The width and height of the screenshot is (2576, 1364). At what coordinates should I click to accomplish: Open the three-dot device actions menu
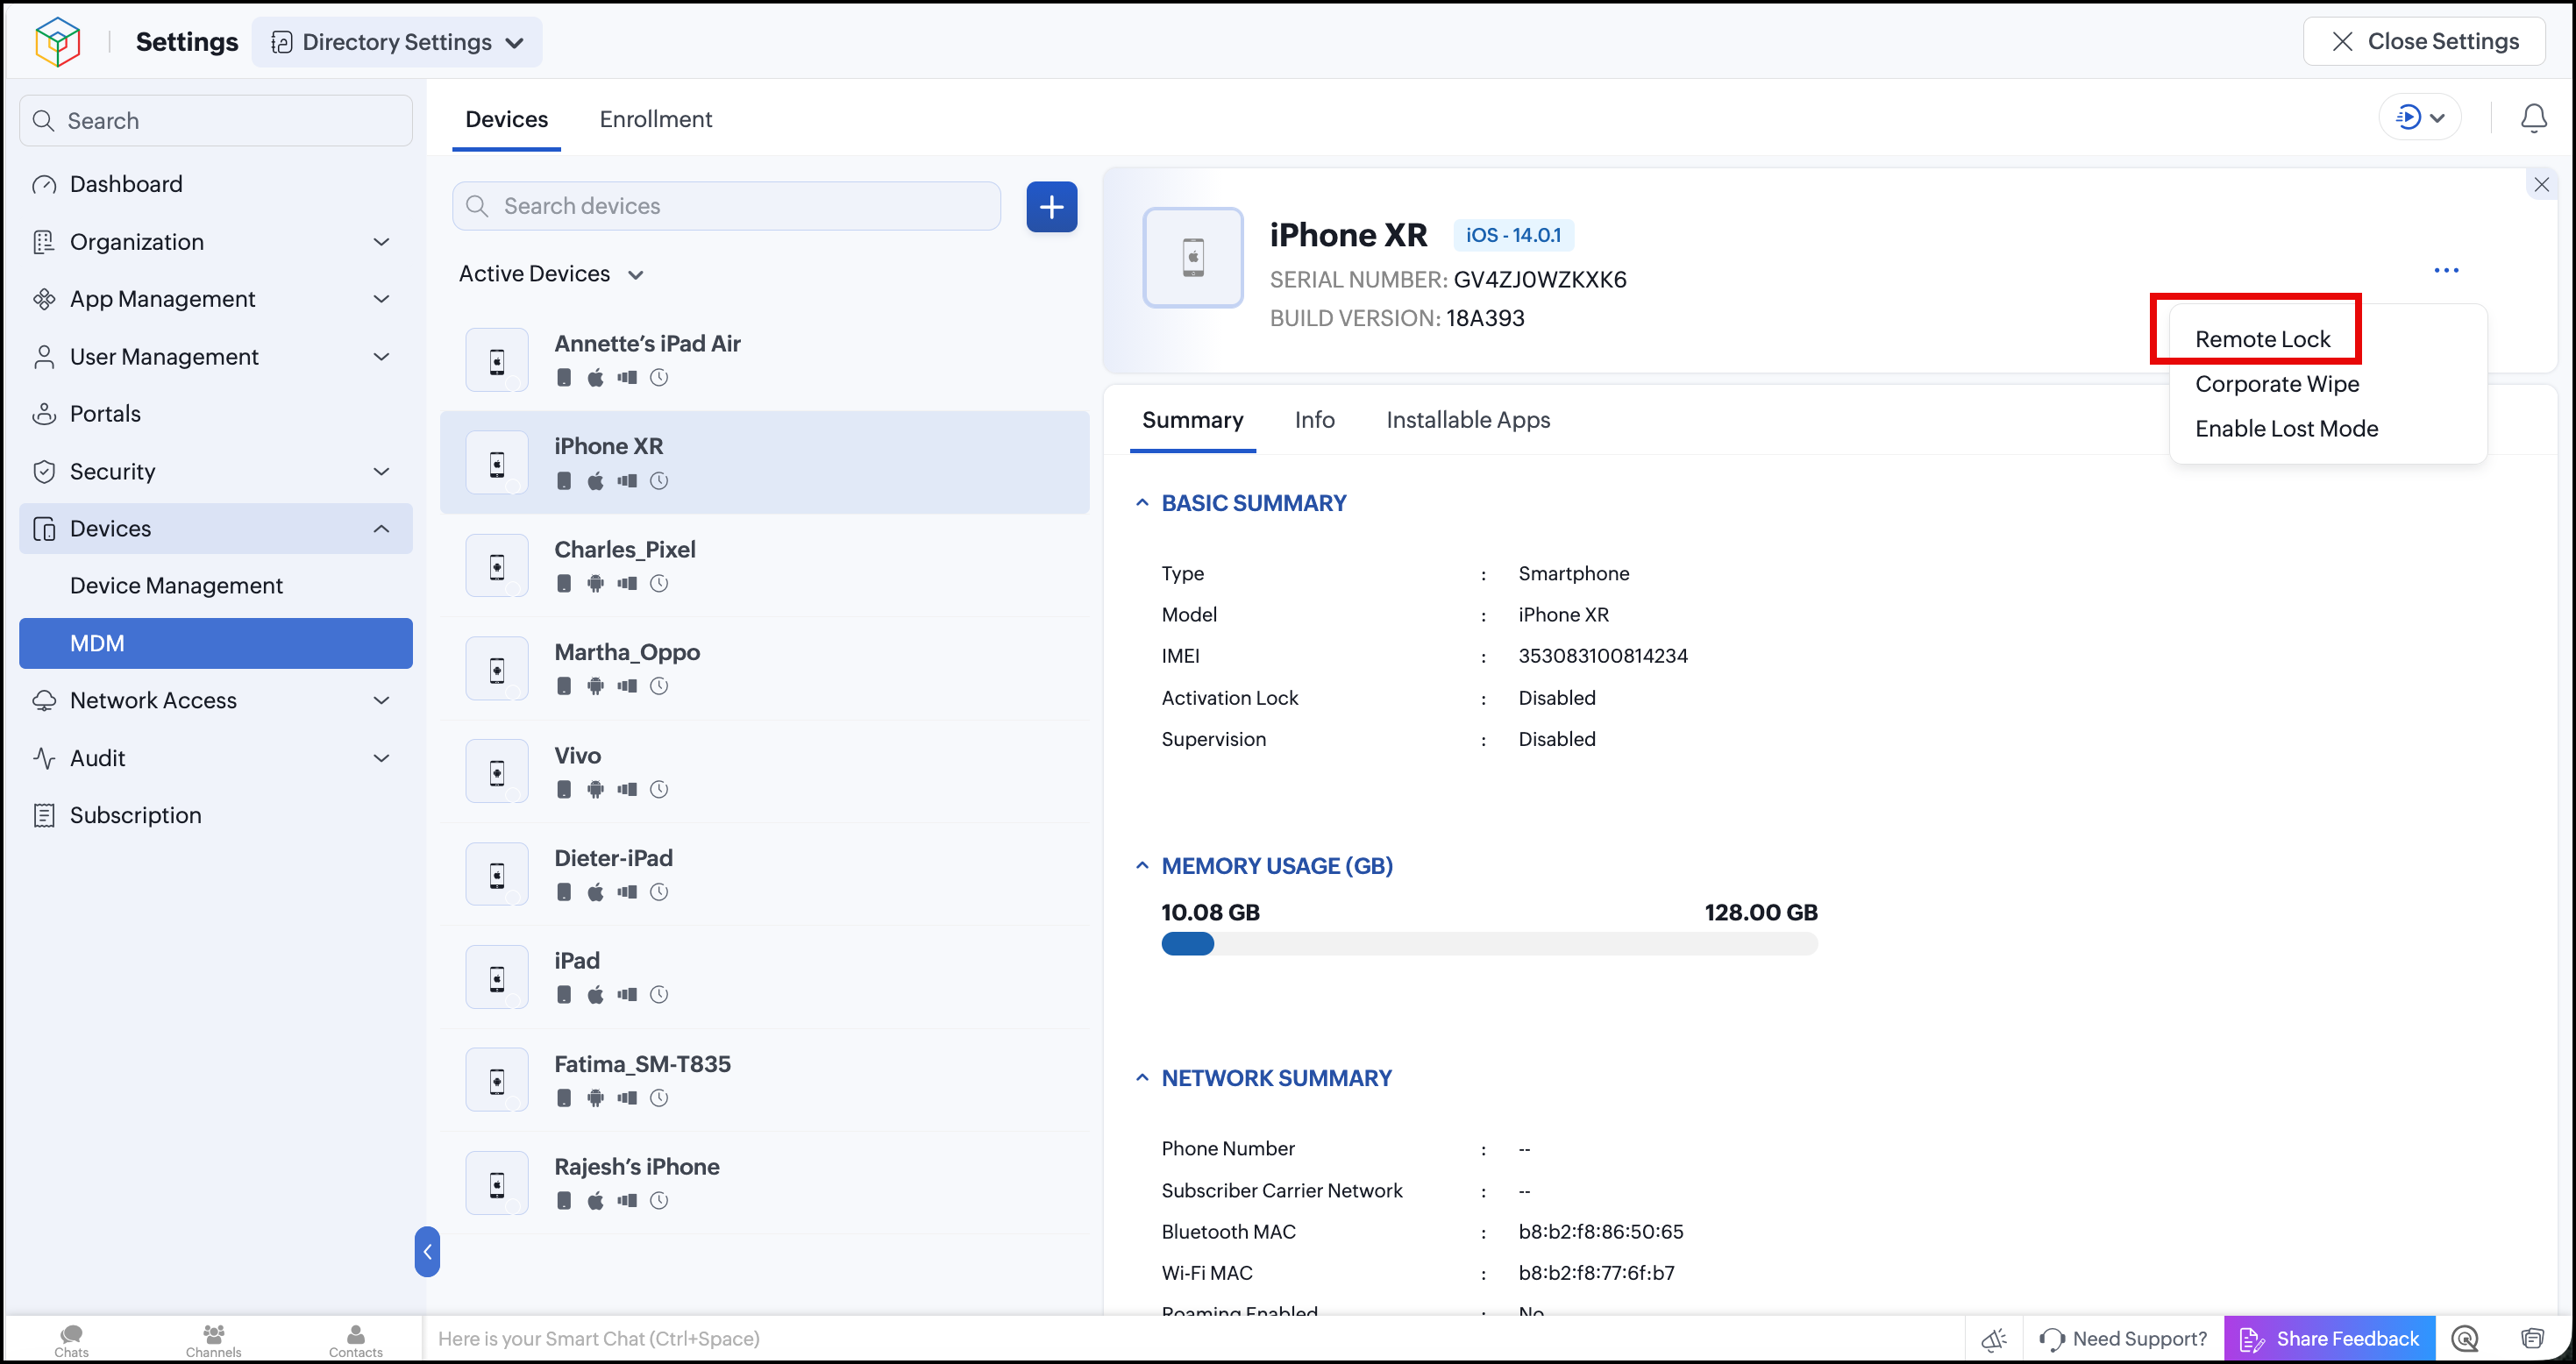click(2446, 270)
